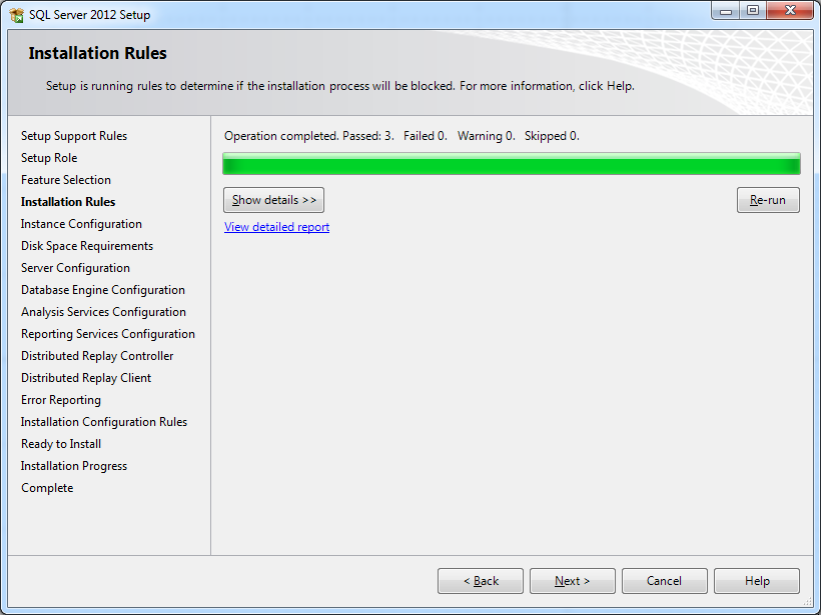Select the bold Installation Rules step in sidebar
The height and width of the screenshot is (615, 821).
tap(68, 202)
